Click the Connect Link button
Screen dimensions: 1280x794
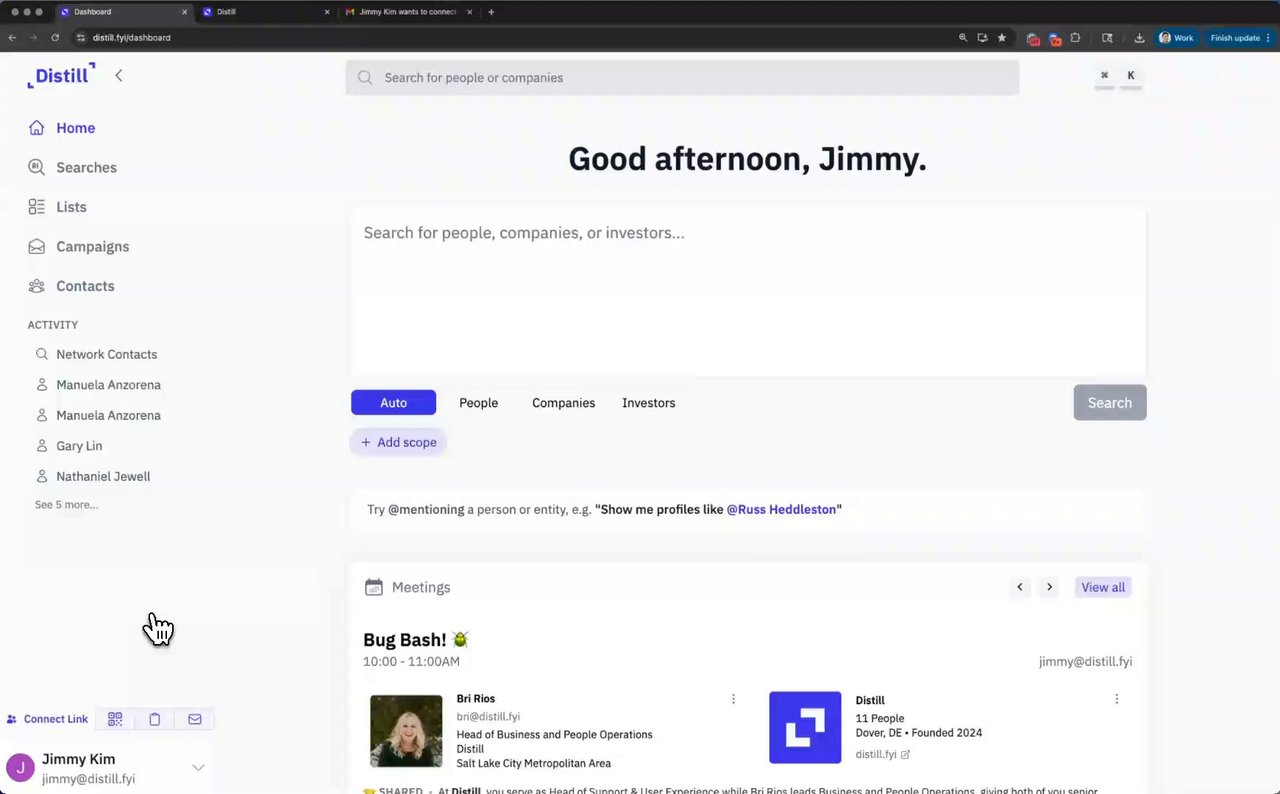click(47, 719)
